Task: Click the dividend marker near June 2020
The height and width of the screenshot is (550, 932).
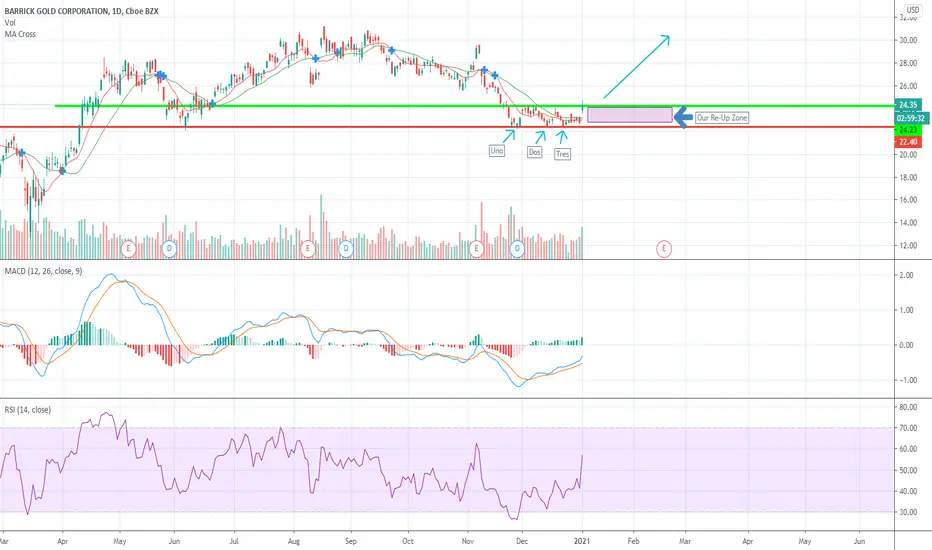Action: coord(169,249)
